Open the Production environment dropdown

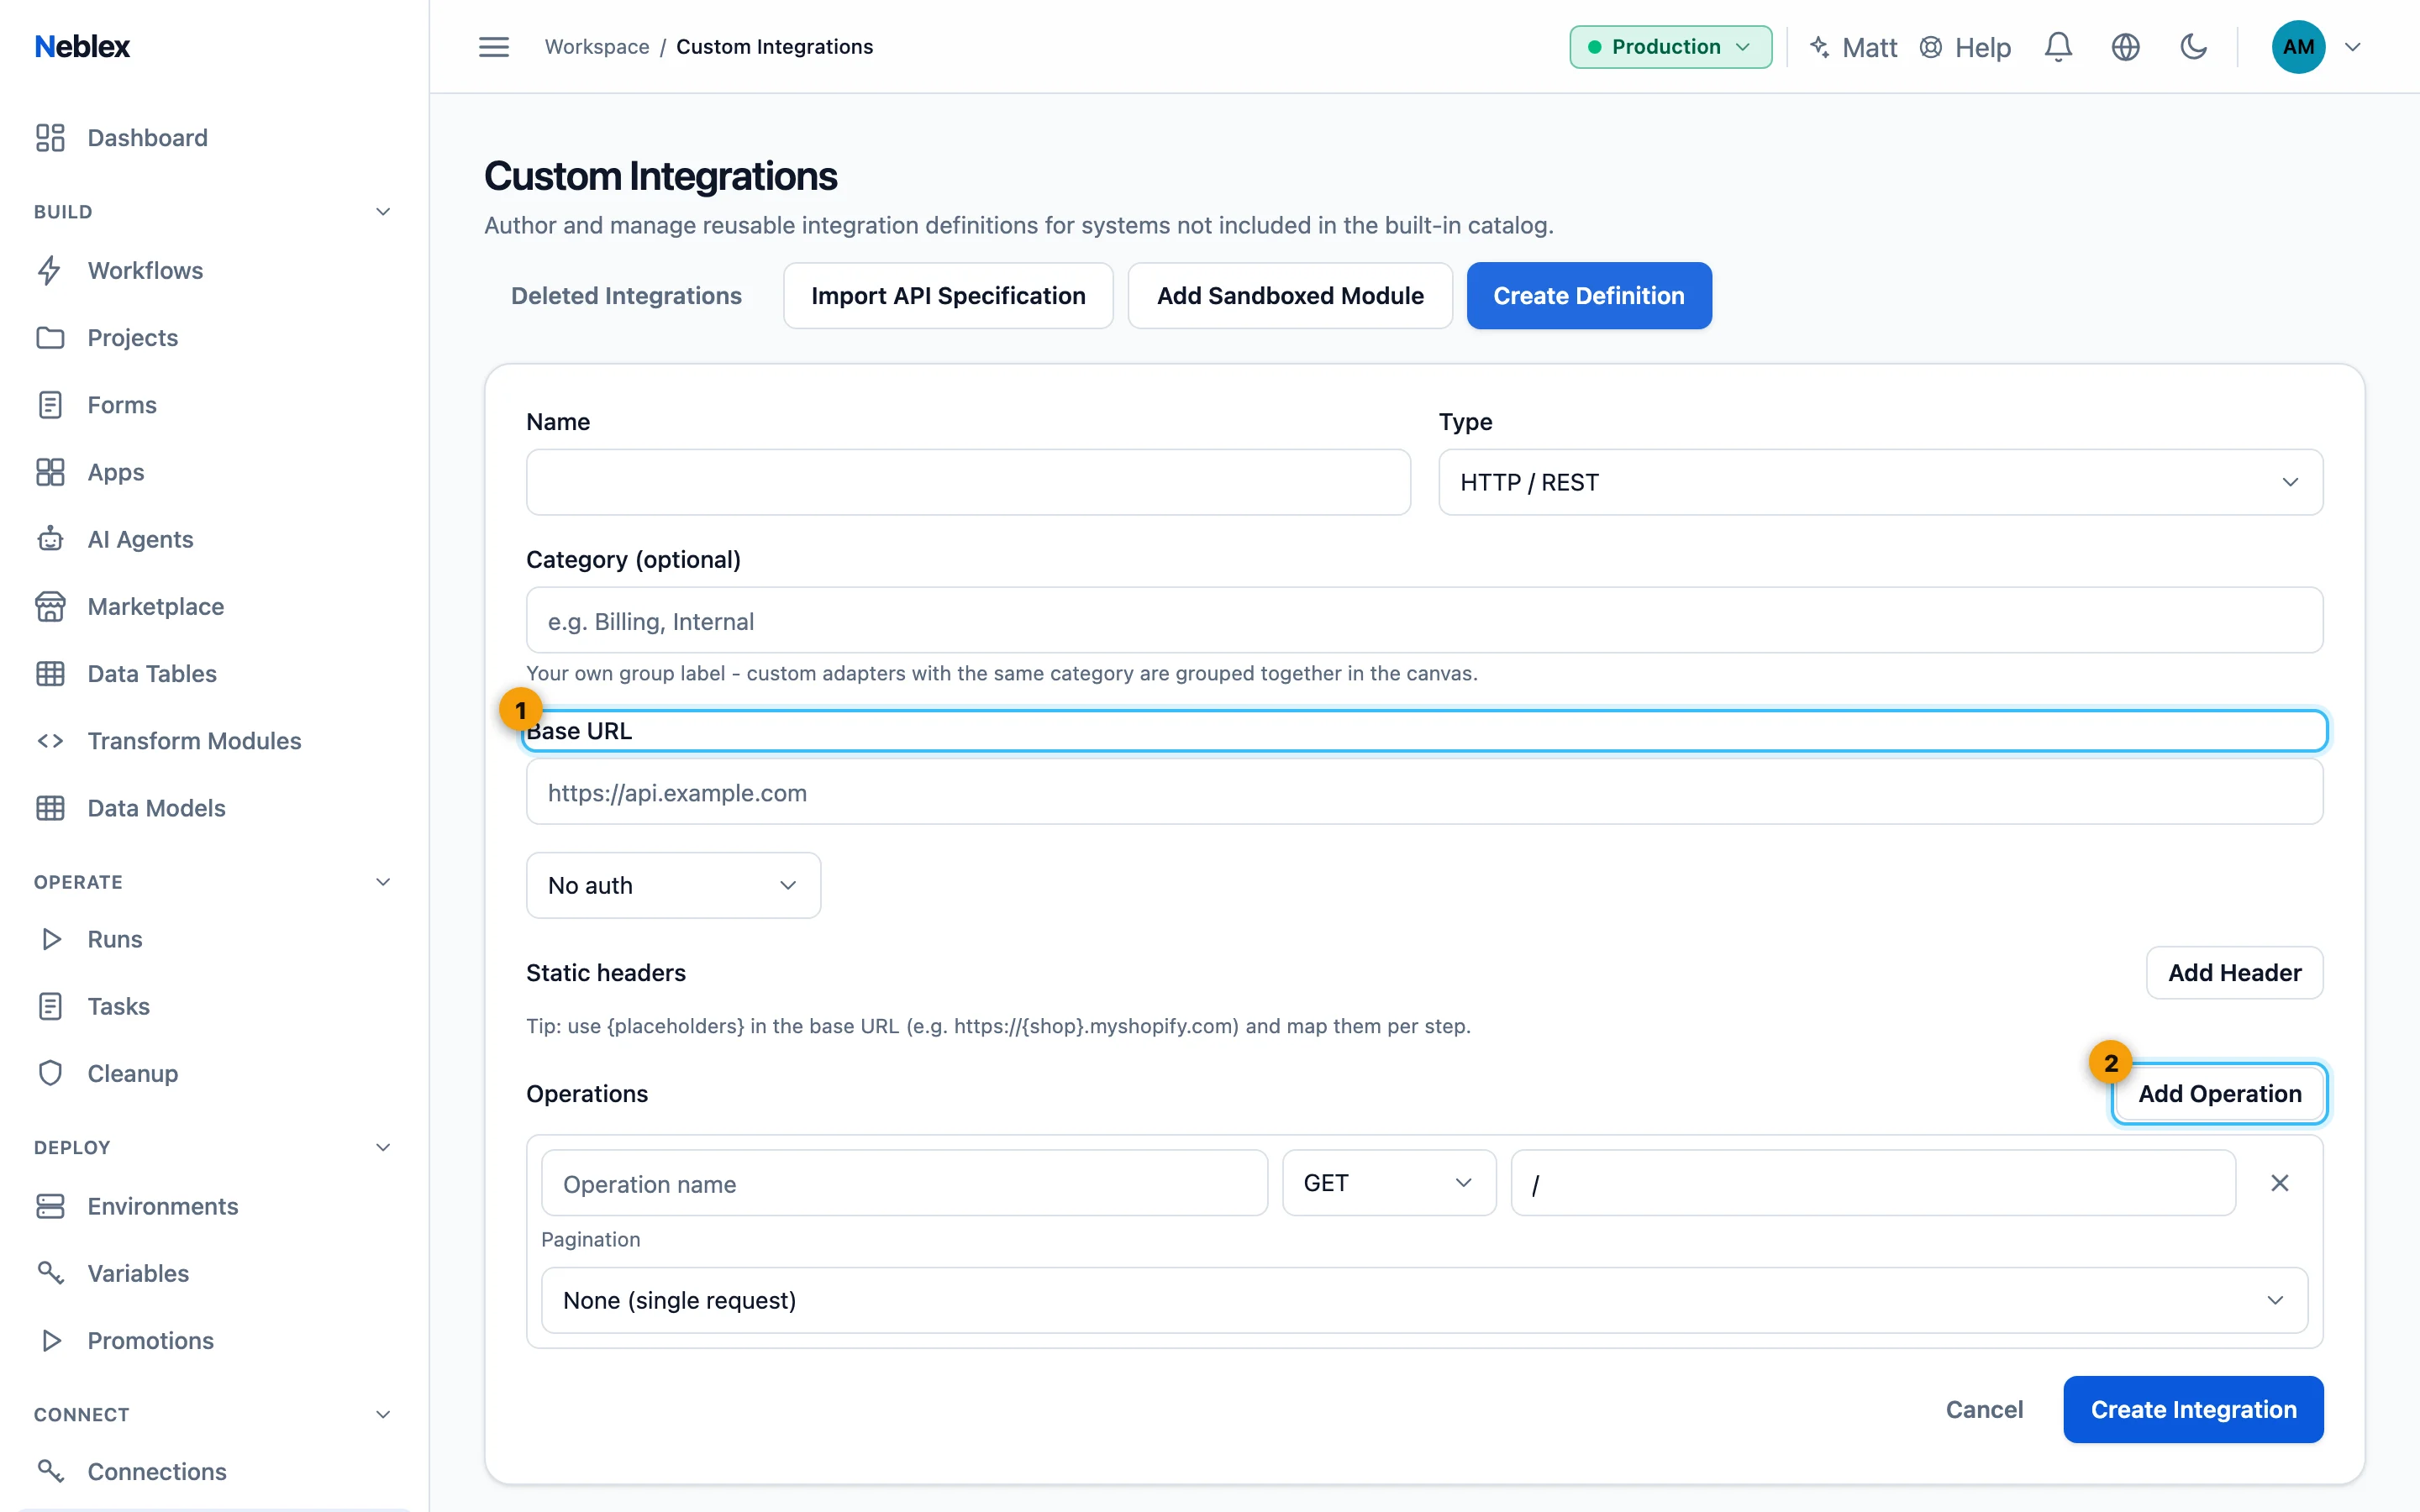click(1670, 47)
